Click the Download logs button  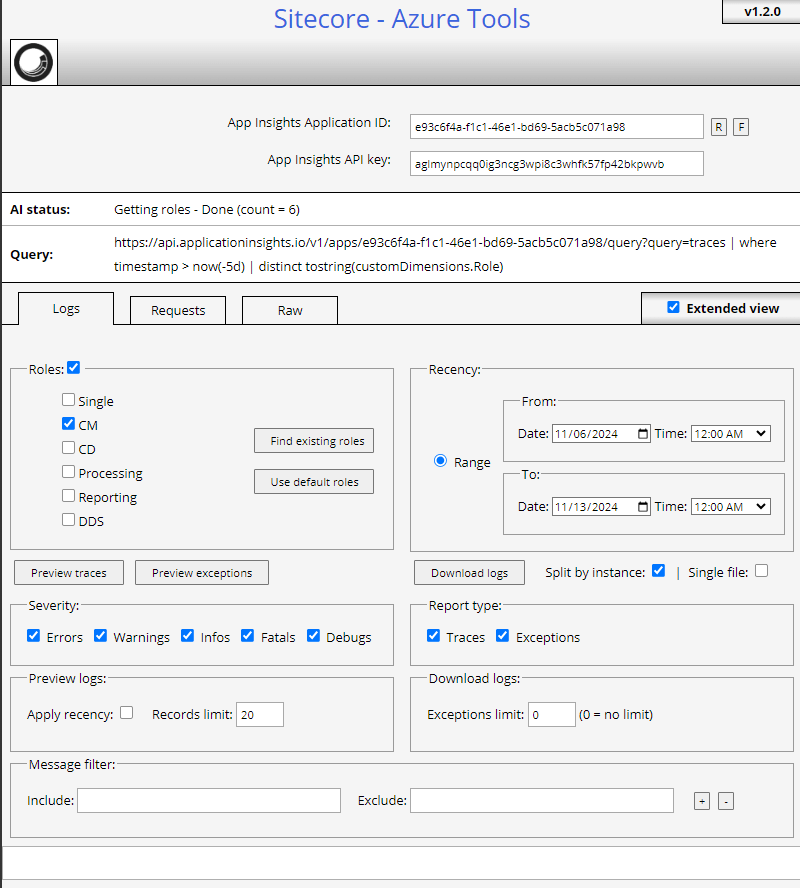tap(469, 573)
